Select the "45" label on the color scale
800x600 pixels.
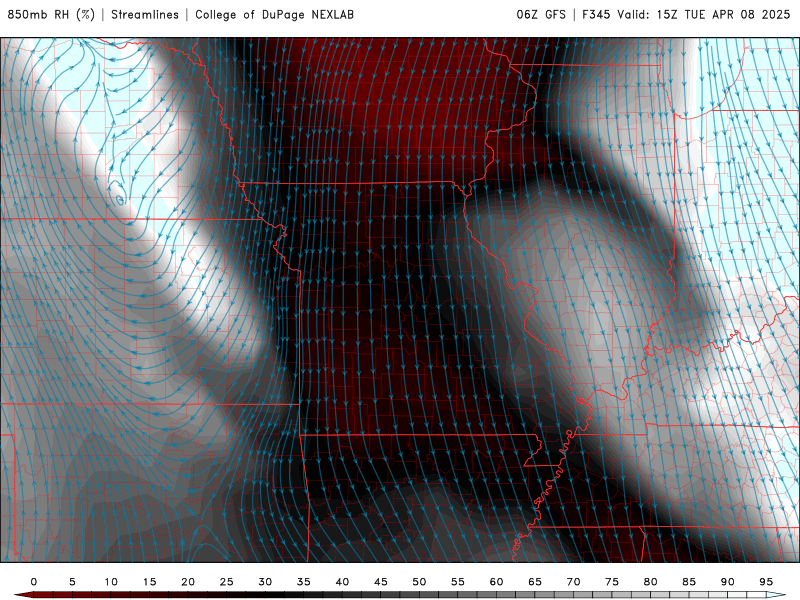click(x=381, y=582)
